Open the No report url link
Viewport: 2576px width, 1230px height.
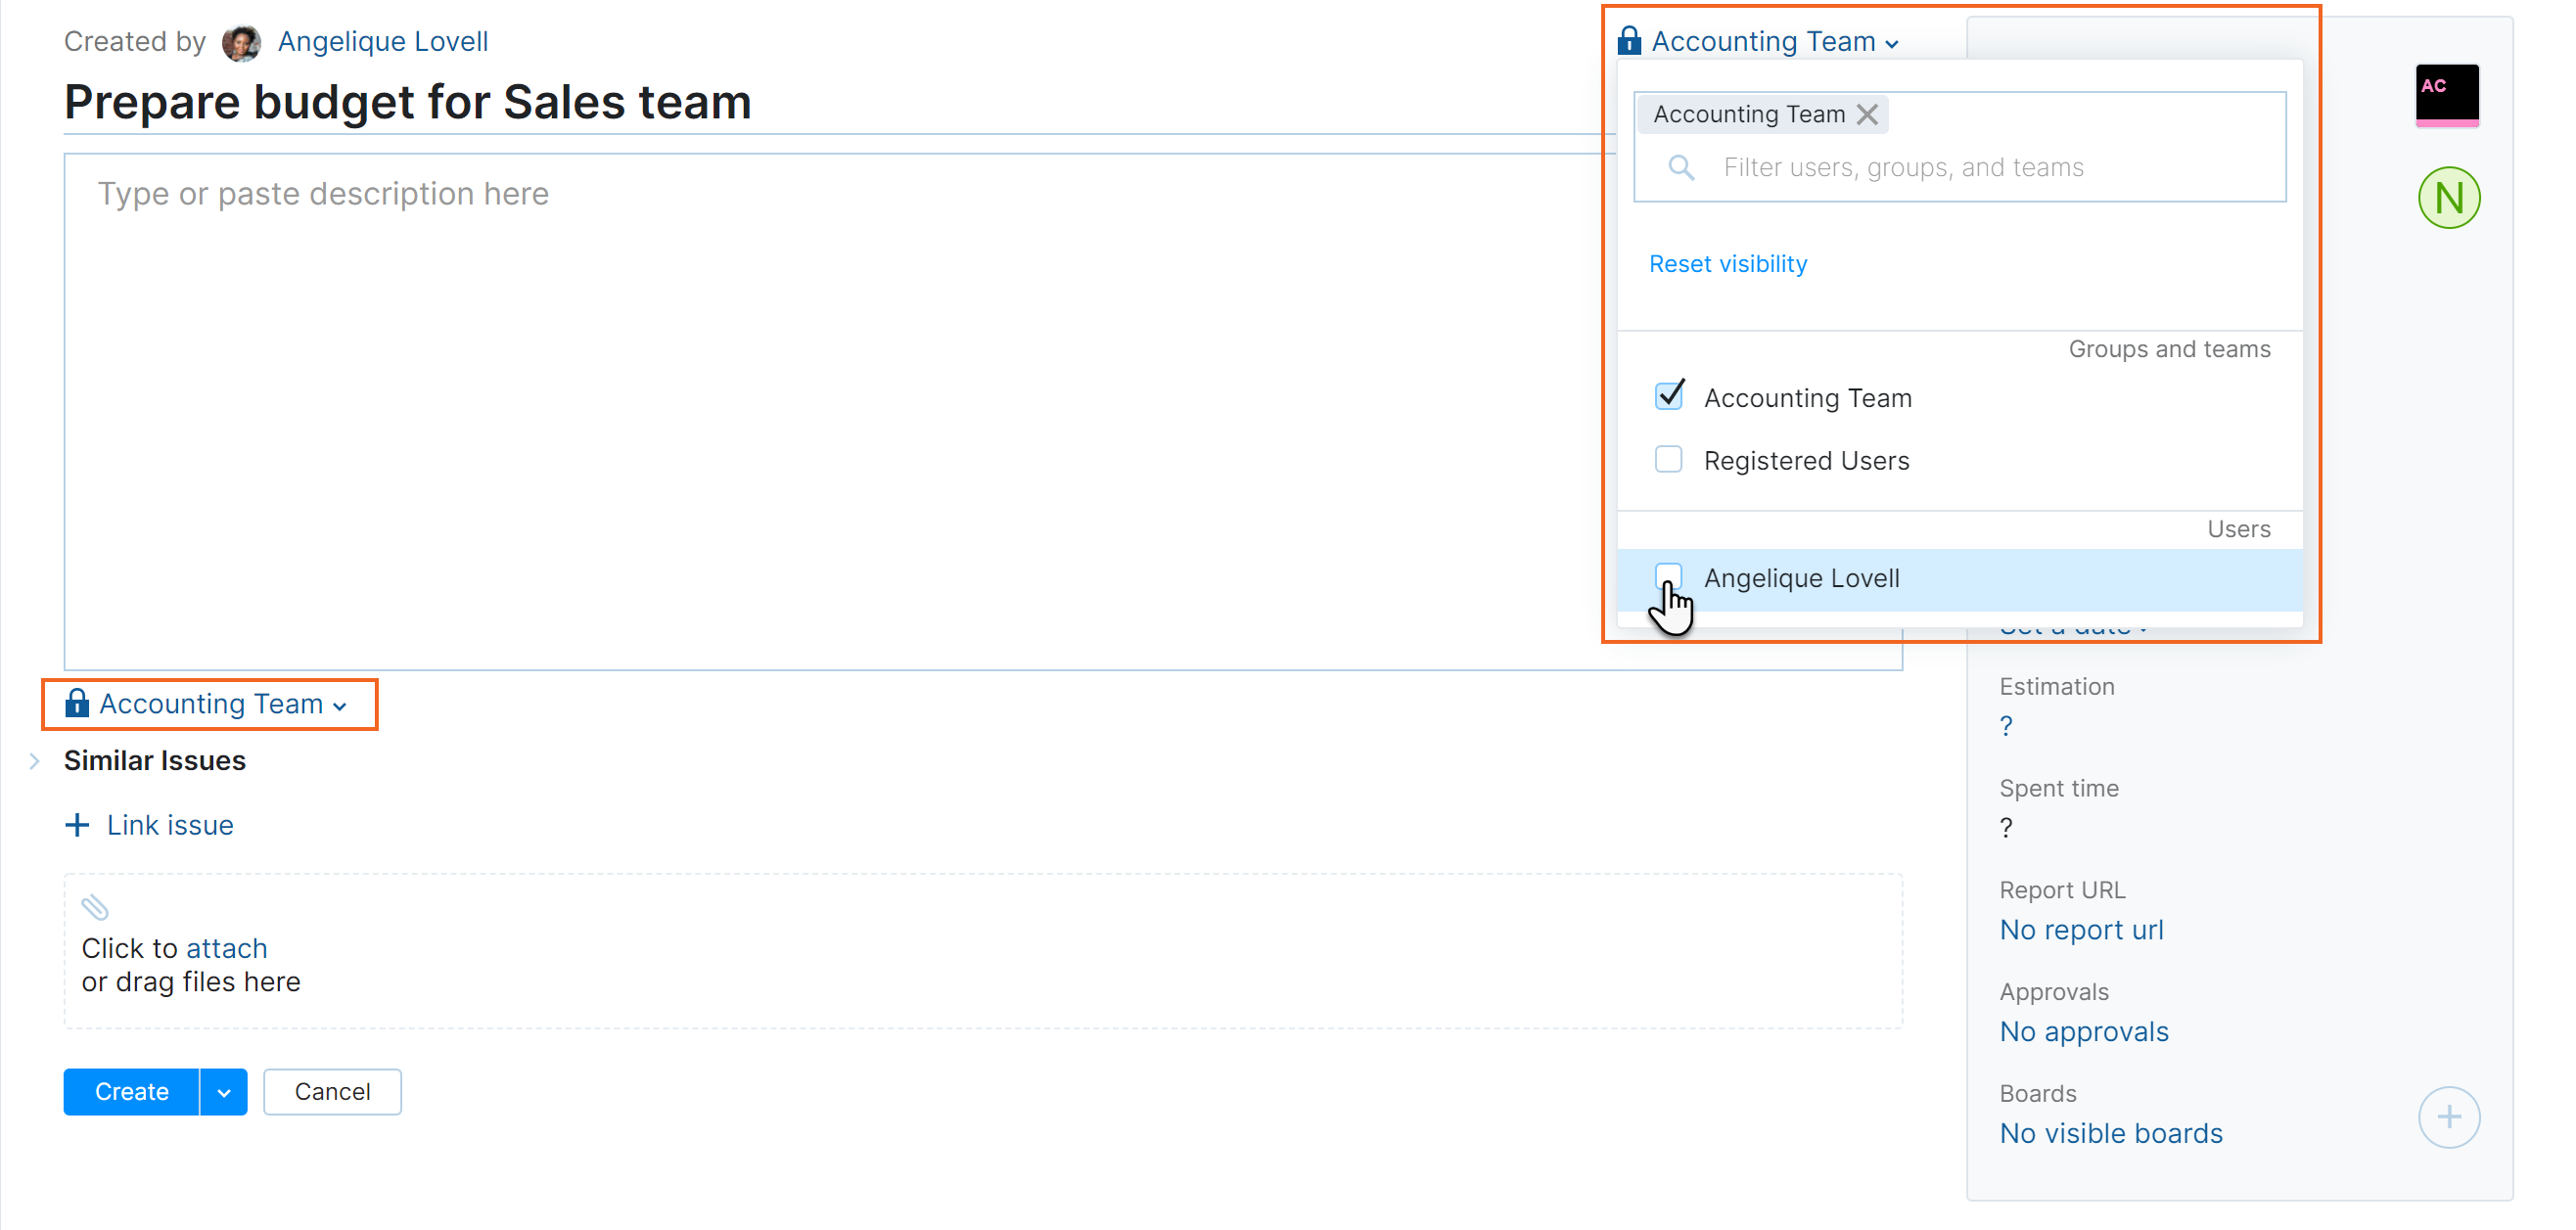tap(2080, 930)
